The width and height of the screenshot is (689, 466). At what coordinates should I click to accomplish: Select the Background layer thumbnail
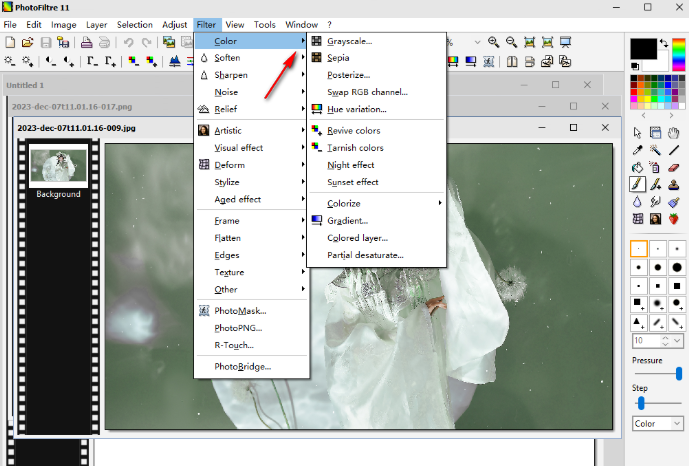[58, 166]
